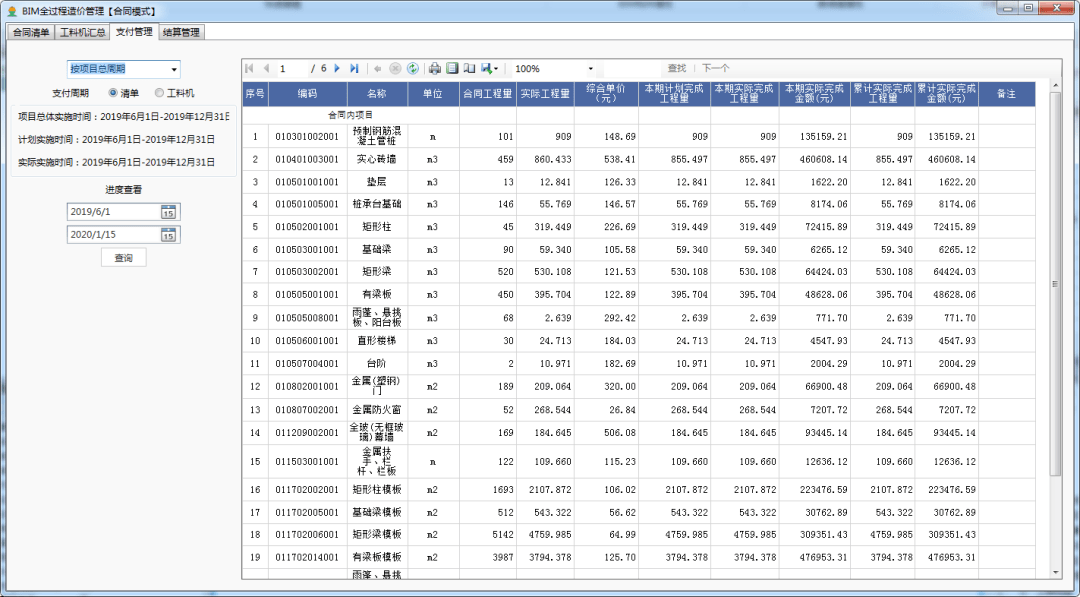Click the 有梁板模板 name cell
The image size is (1080, 597).
(377, 557)
